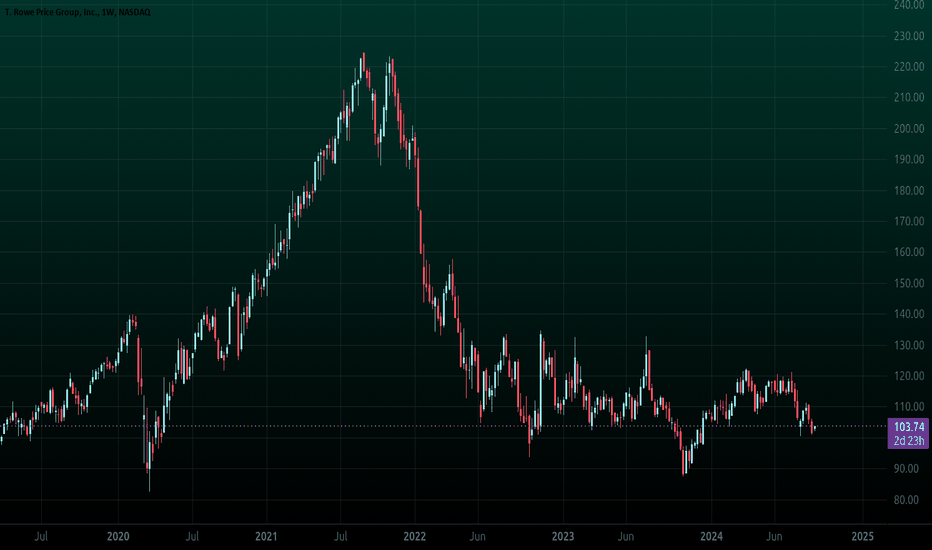The image size is (932, 550).
Task: Click the 2024 label on time axis
Action: pyautogui.click(x=711, y=536)
